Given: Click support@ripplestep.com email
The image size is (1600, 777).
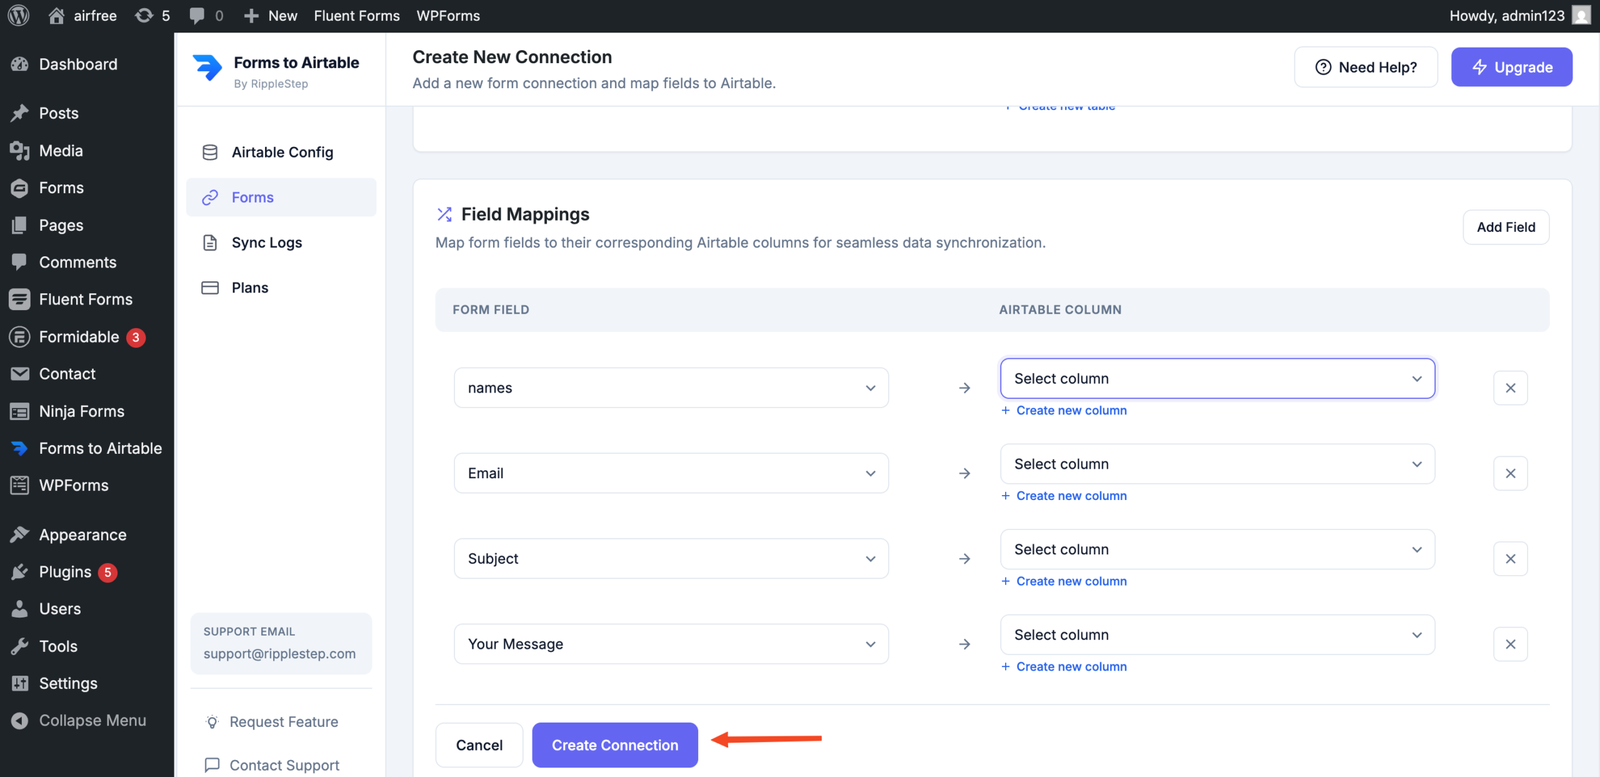Looking at the screenshot, I should pyautogui.click(x=280, y=654).
